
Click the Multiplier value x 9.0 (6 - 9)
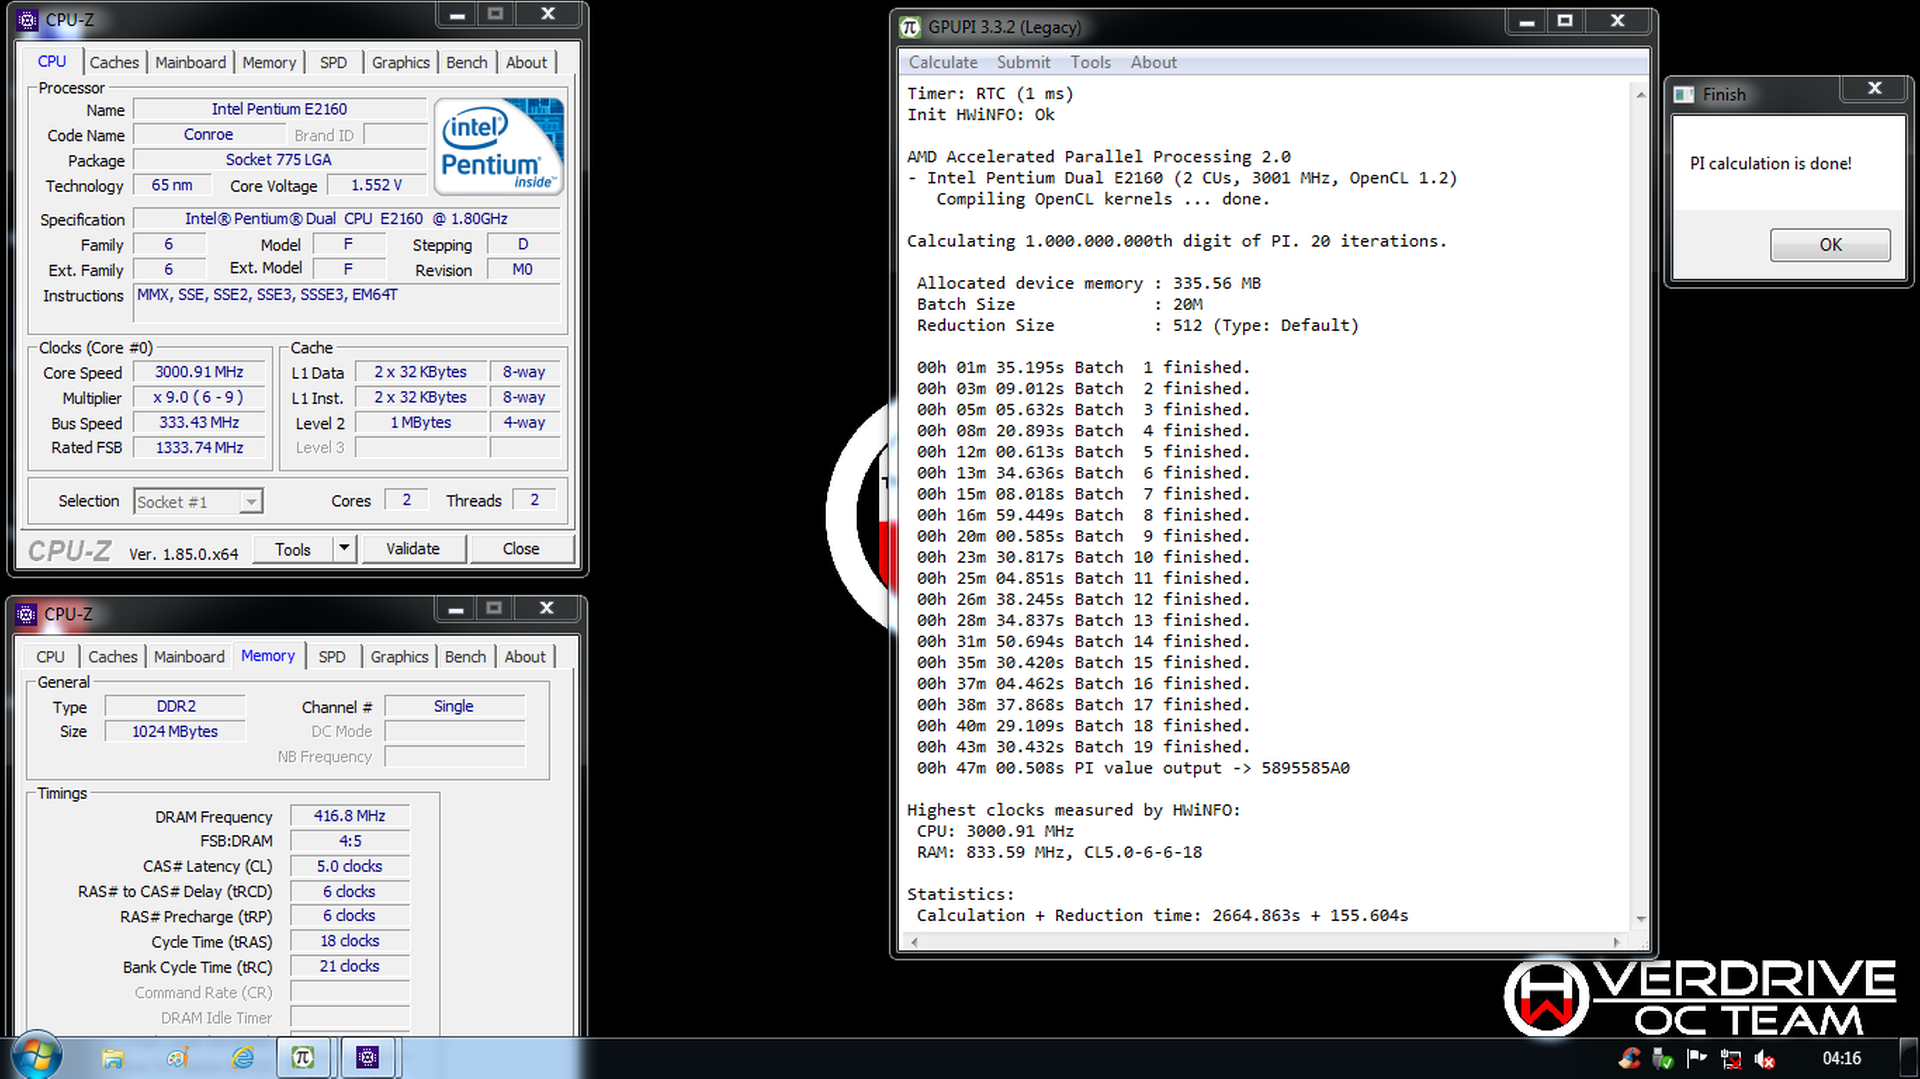coord(199,397)
